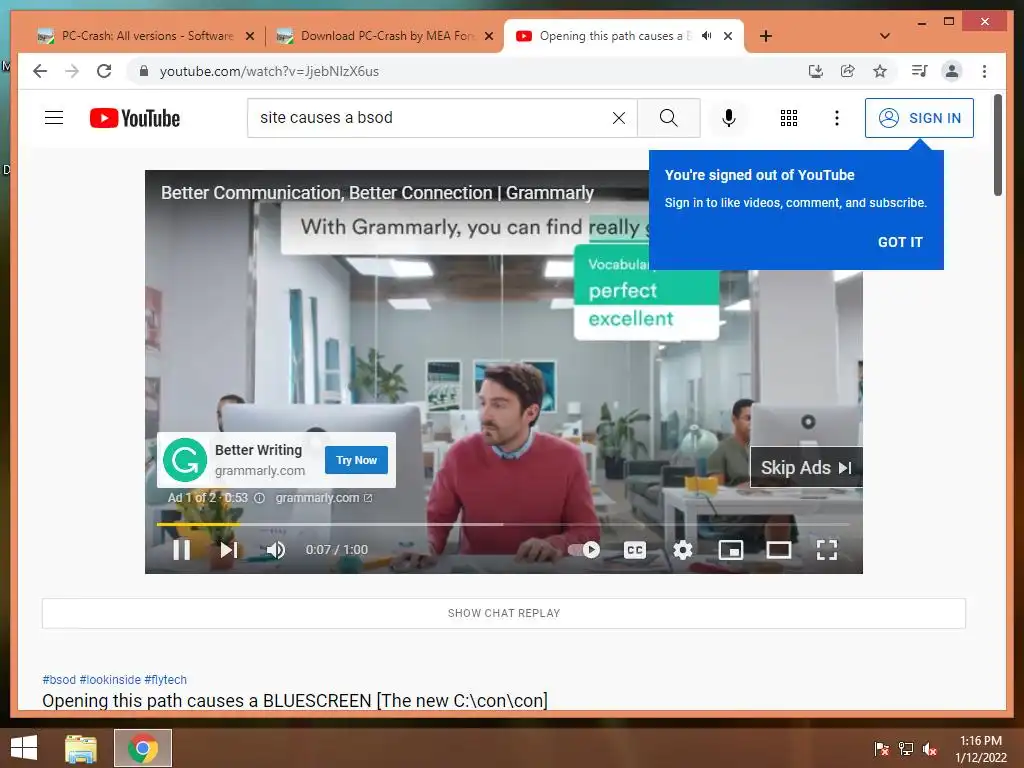Enable miniplayer mode

[x=731, y=550]
